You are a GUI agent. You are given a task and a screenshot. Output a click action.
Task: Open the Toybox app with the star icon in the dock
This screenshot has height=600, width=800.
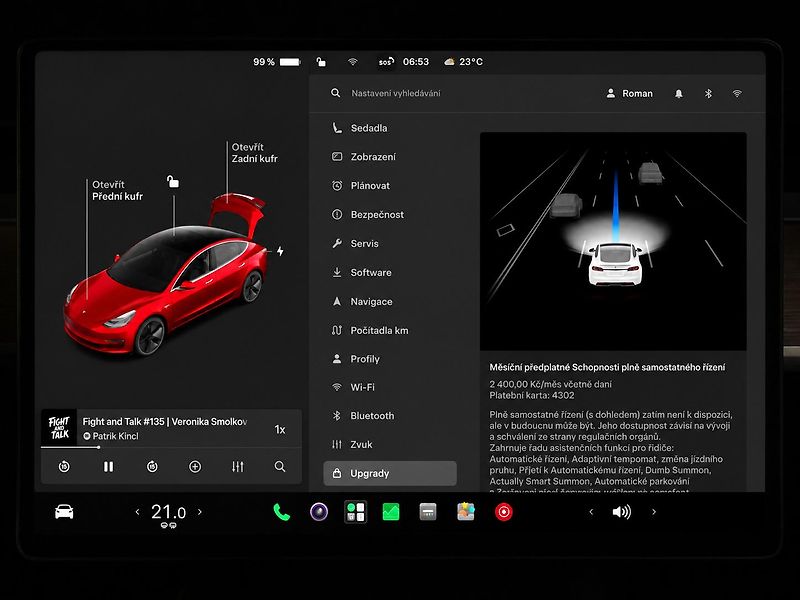click(x=466, y=511)
